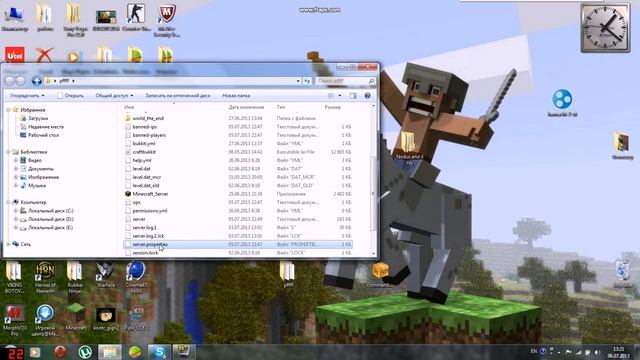
Task: Open the McAfee Security desktop shortcut
Action: (167, 20)
